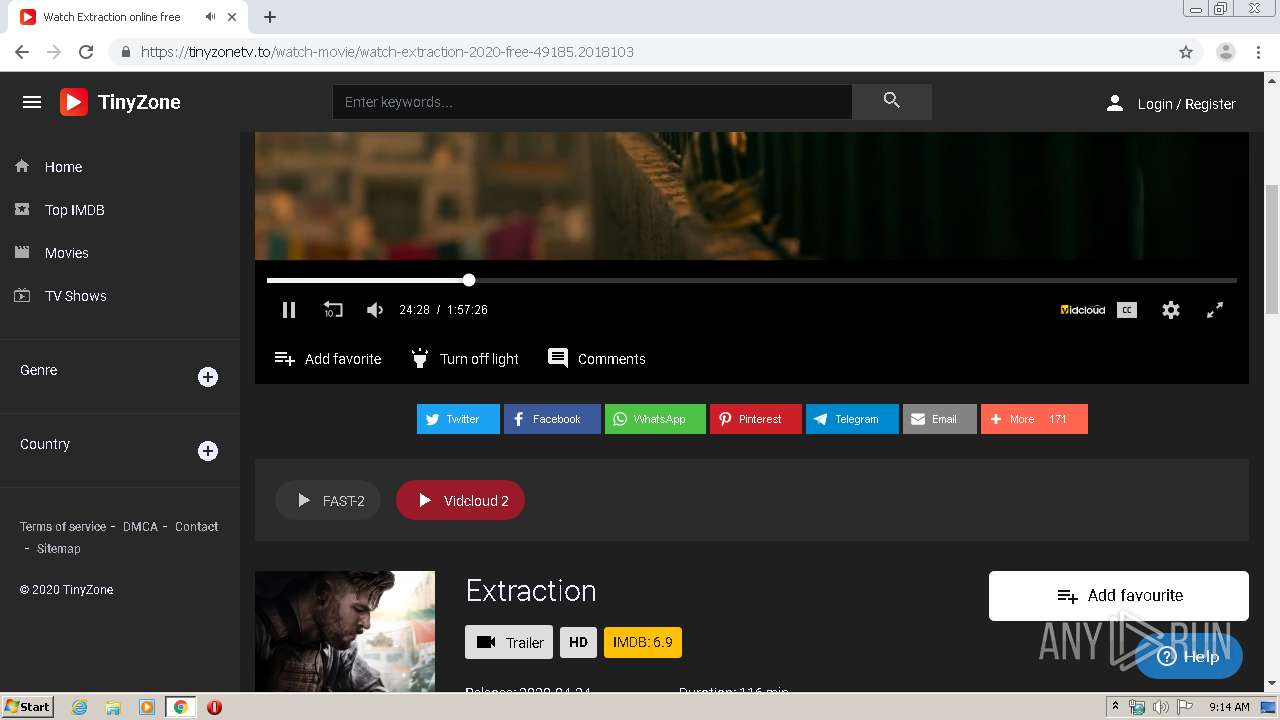Mute the video player volume

(x=375, y=310)
